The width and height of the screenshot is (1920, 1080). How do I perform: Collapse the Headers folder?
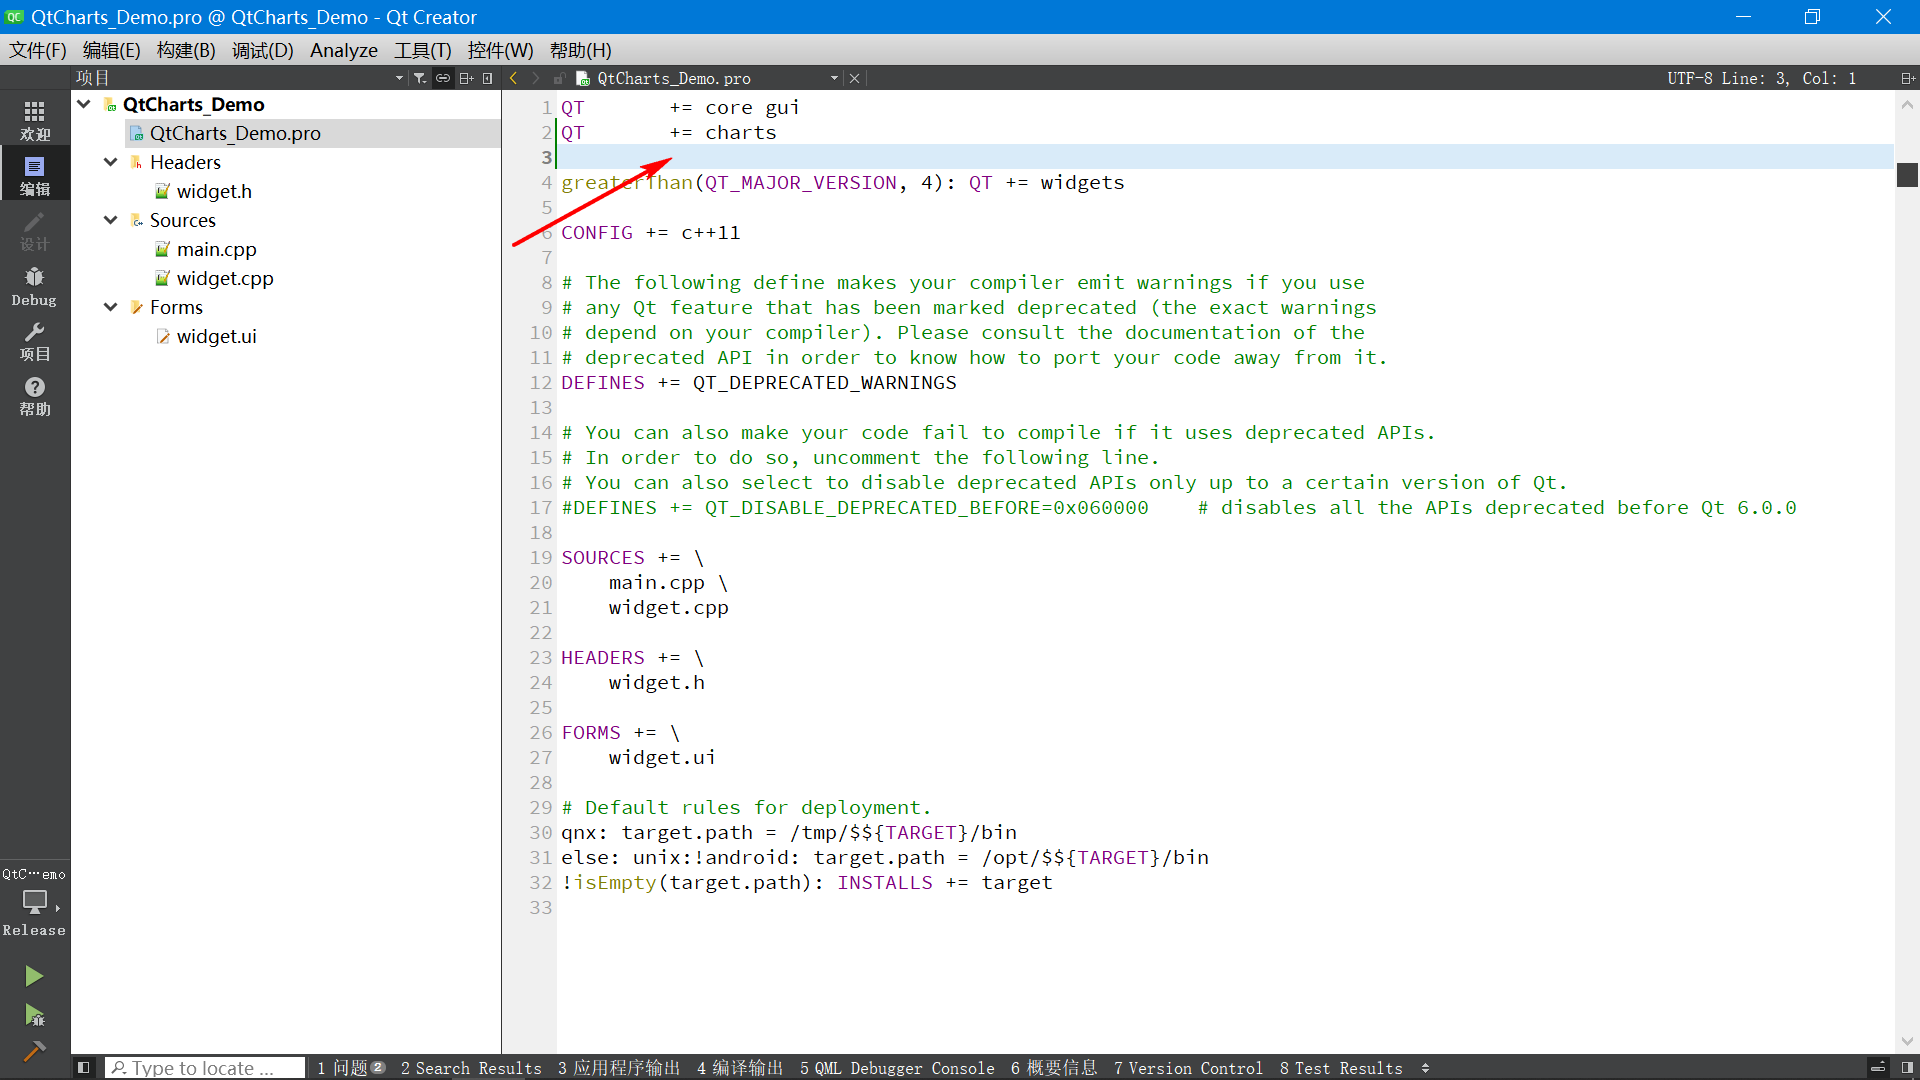pyautogui.click(x=111, y=162)
